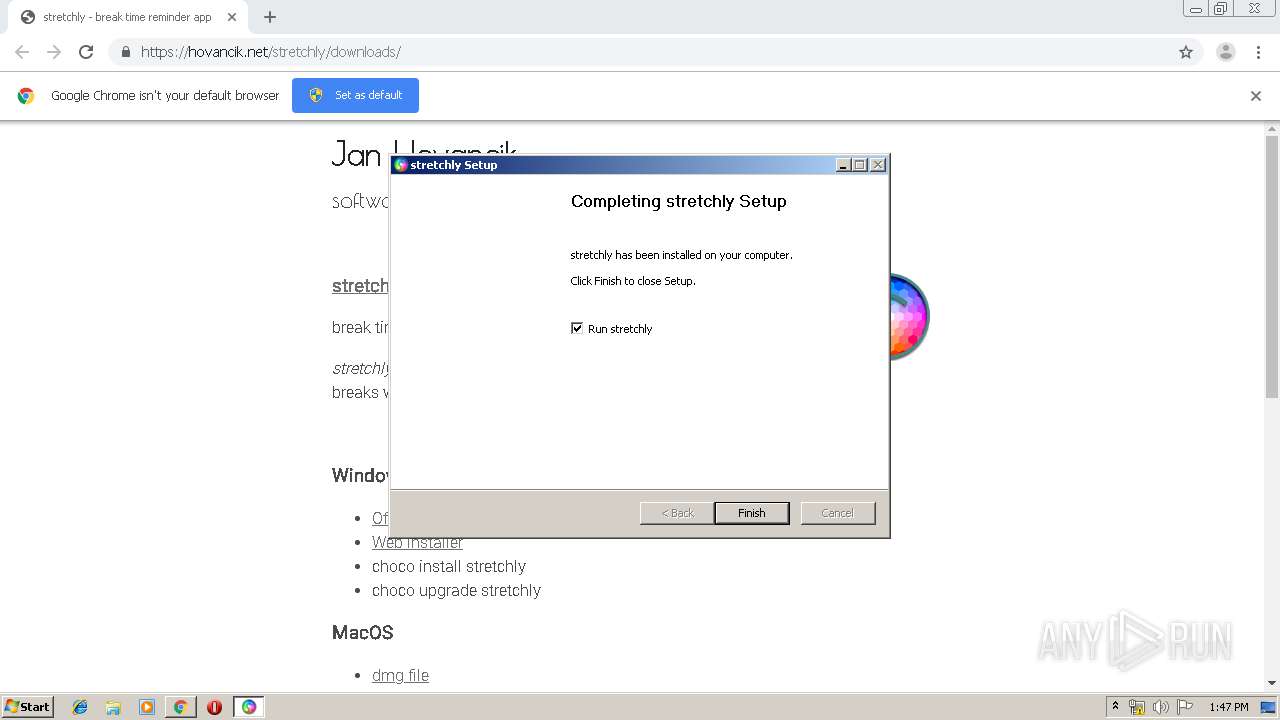
Task: Click the taskbar clock showing 1:47 PM
Action: coord(1229,707)
